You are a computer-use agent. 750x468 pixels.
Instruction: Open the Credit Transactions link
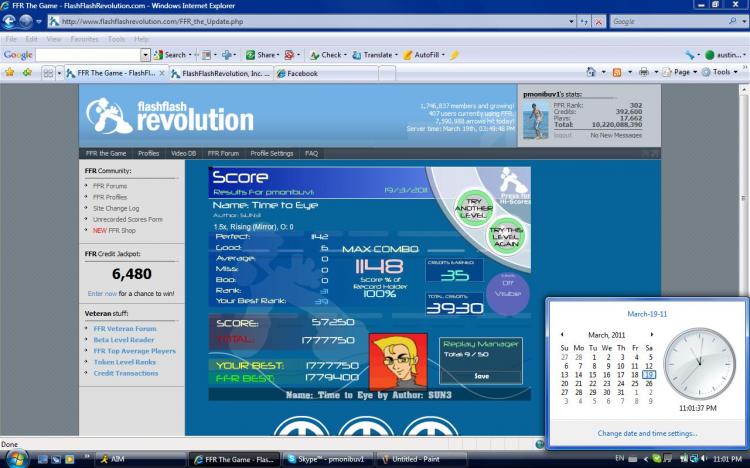click(x=125, y=373)
